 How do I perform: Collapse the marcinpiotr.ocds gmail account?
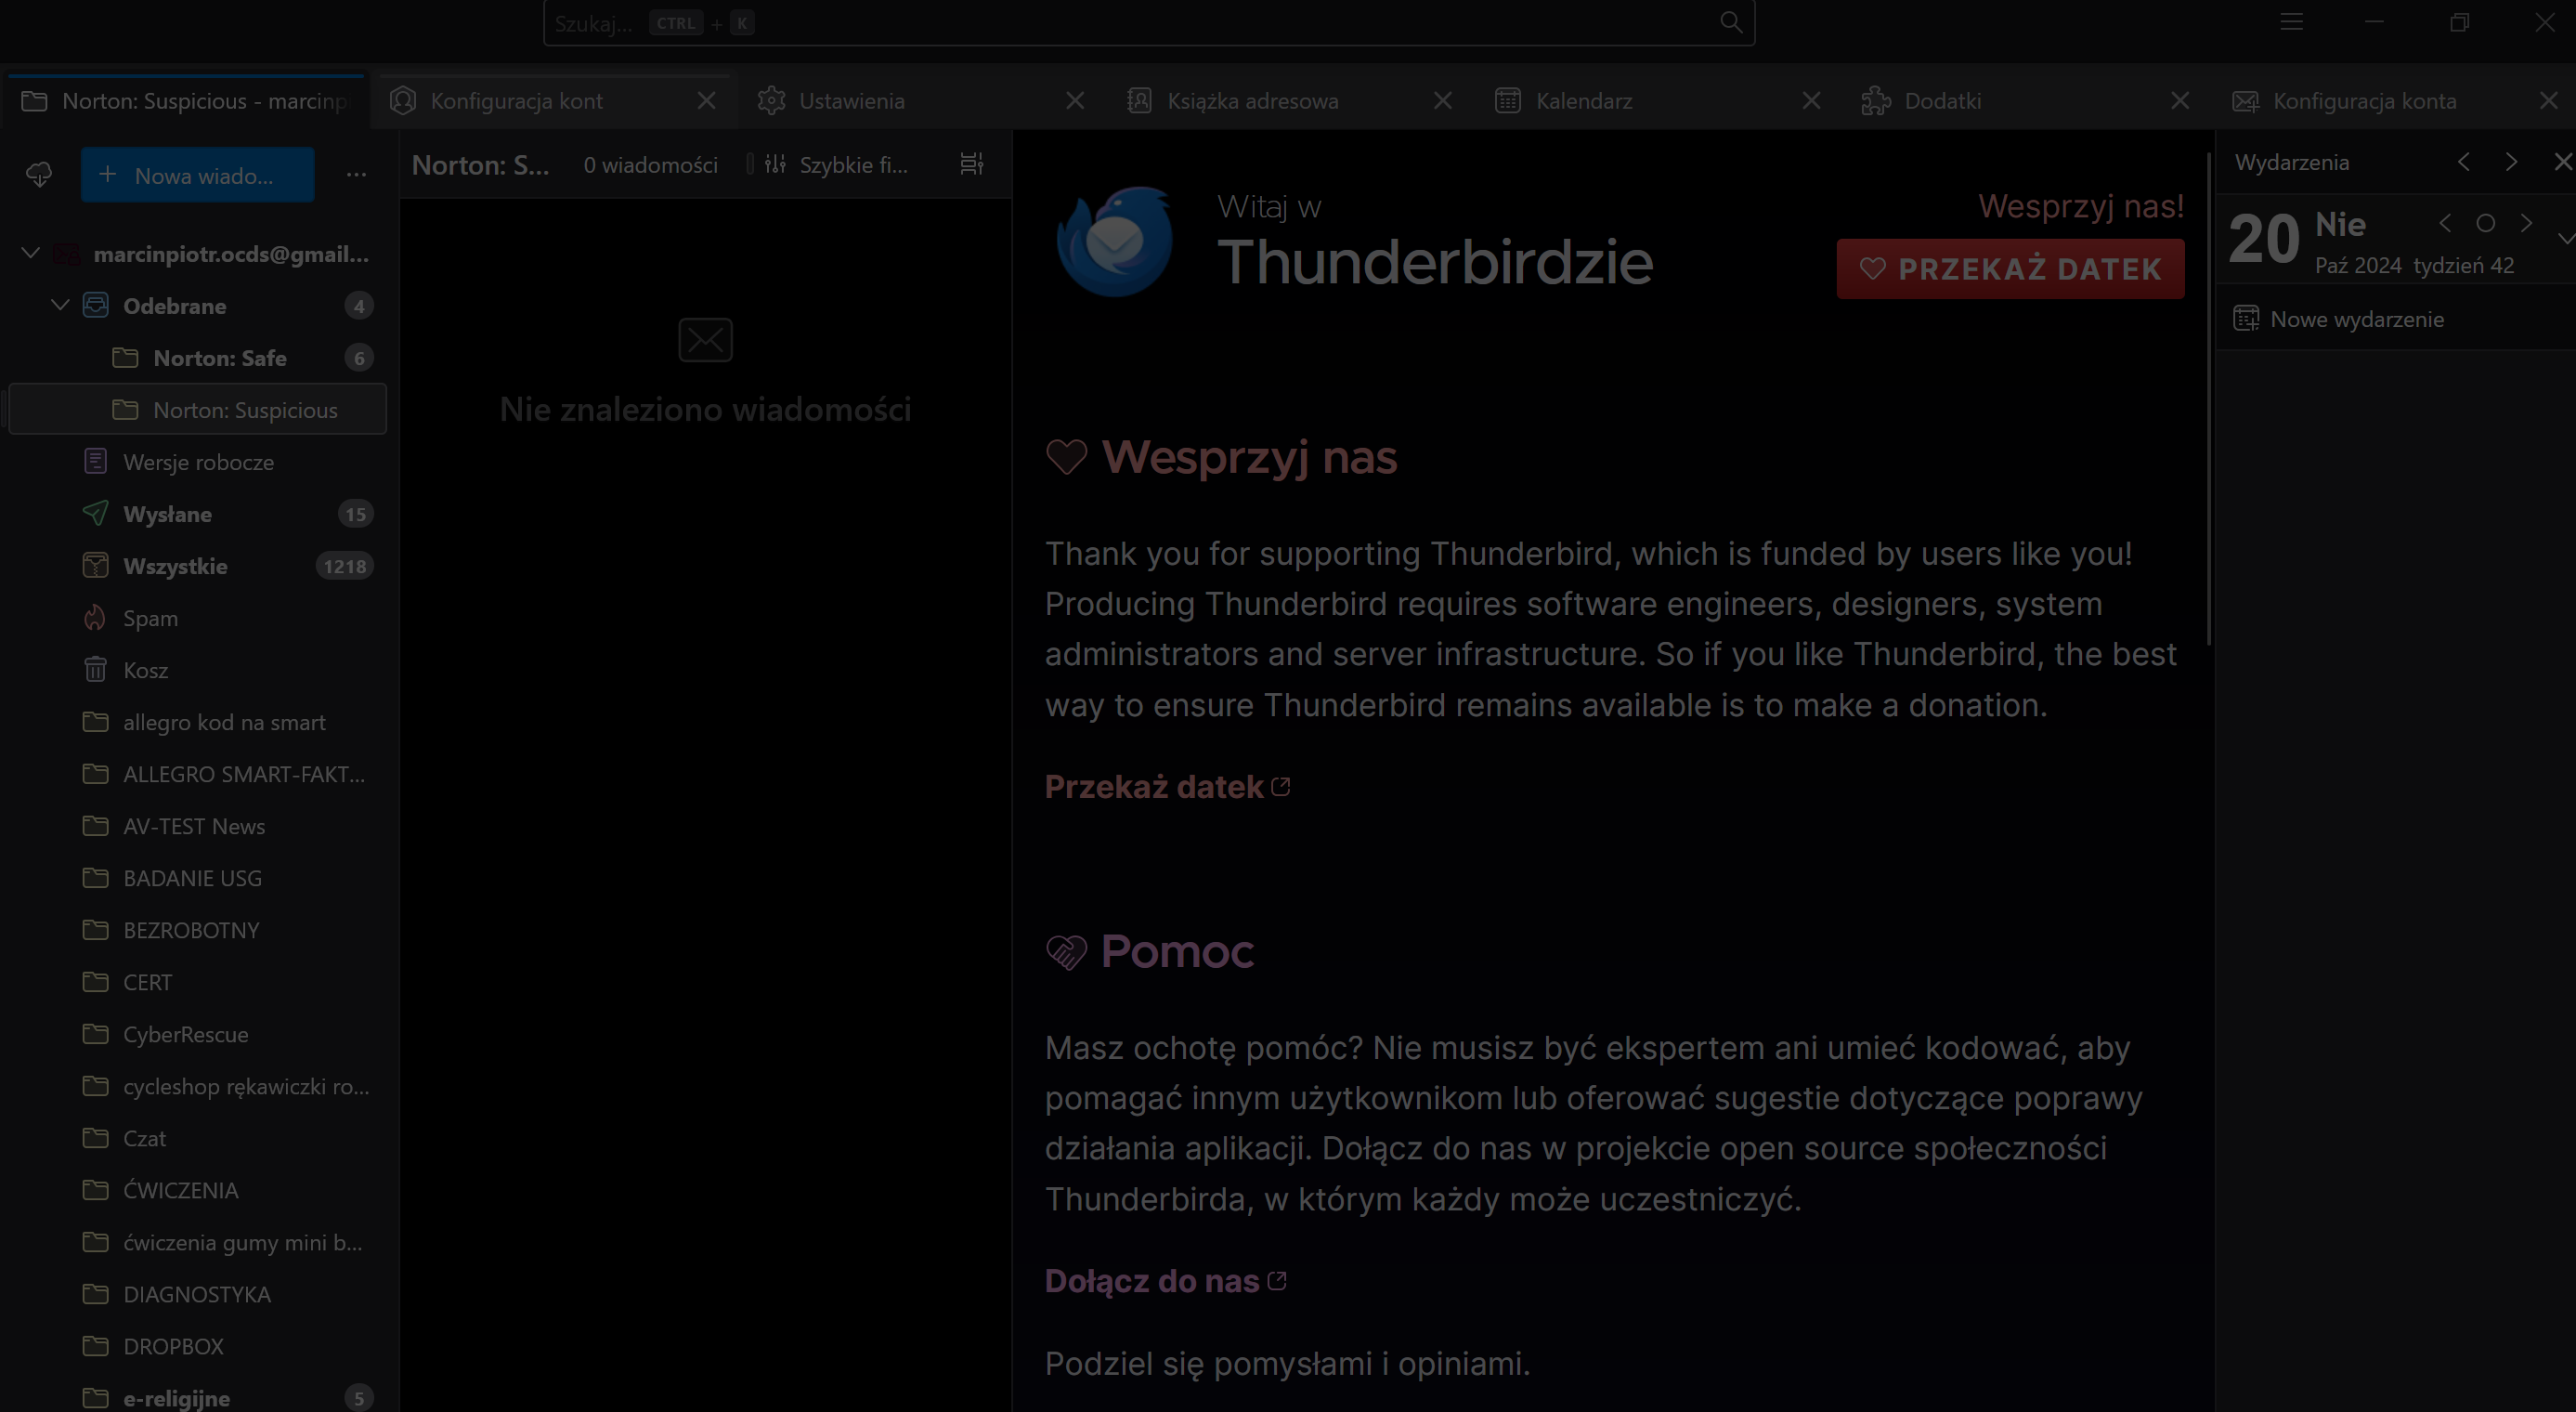click(31, 253)
